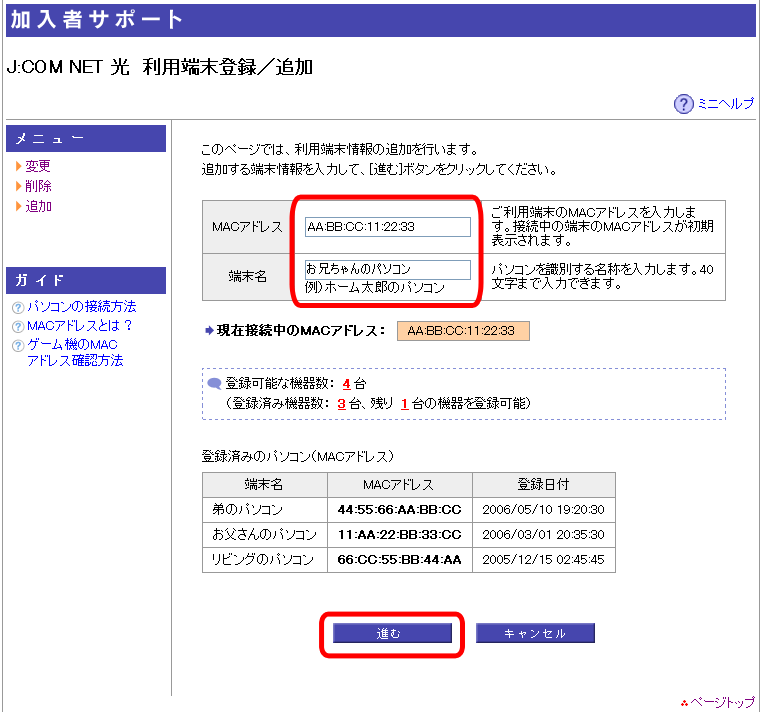Image resolution: width=762 pixels, height=712 pixels.
Task: Click the orange arrow beside 削除
Action: tap(18, 186)
